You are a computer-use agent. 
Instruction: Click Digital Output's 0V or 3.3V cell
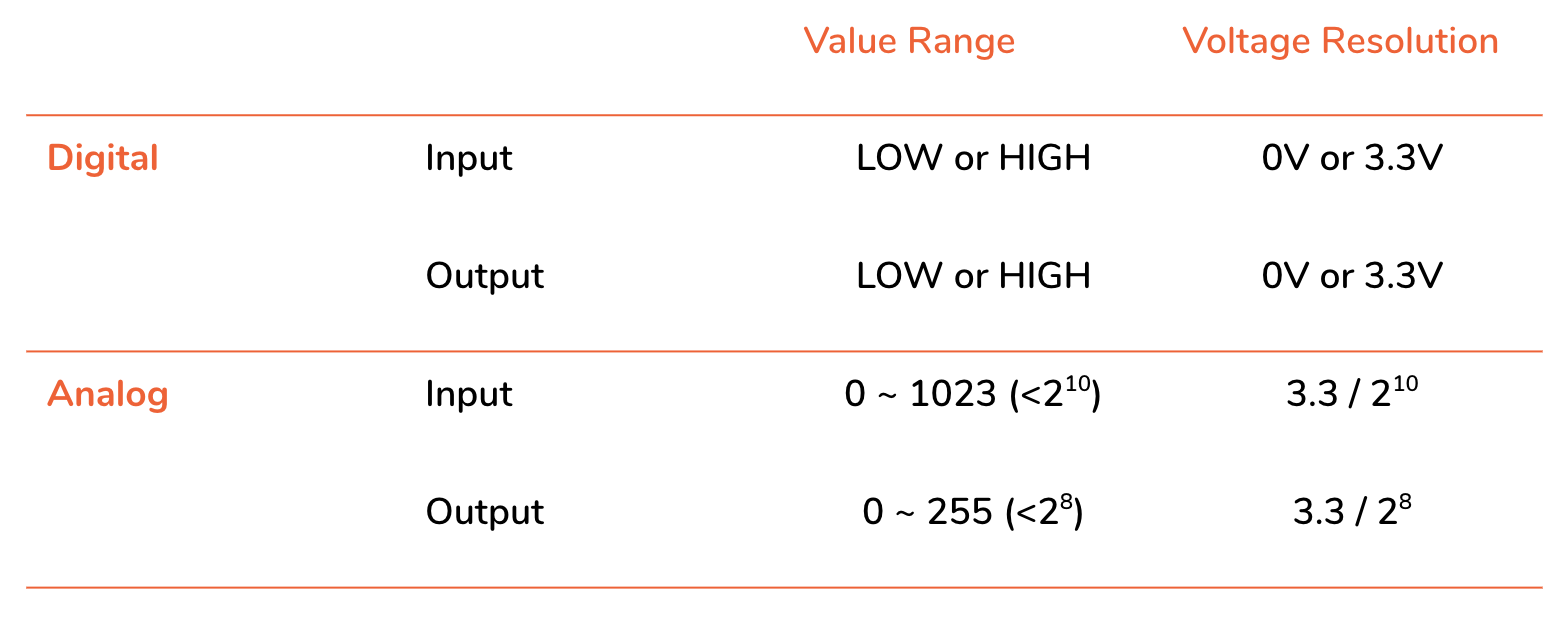click(x=1352, y=276)
